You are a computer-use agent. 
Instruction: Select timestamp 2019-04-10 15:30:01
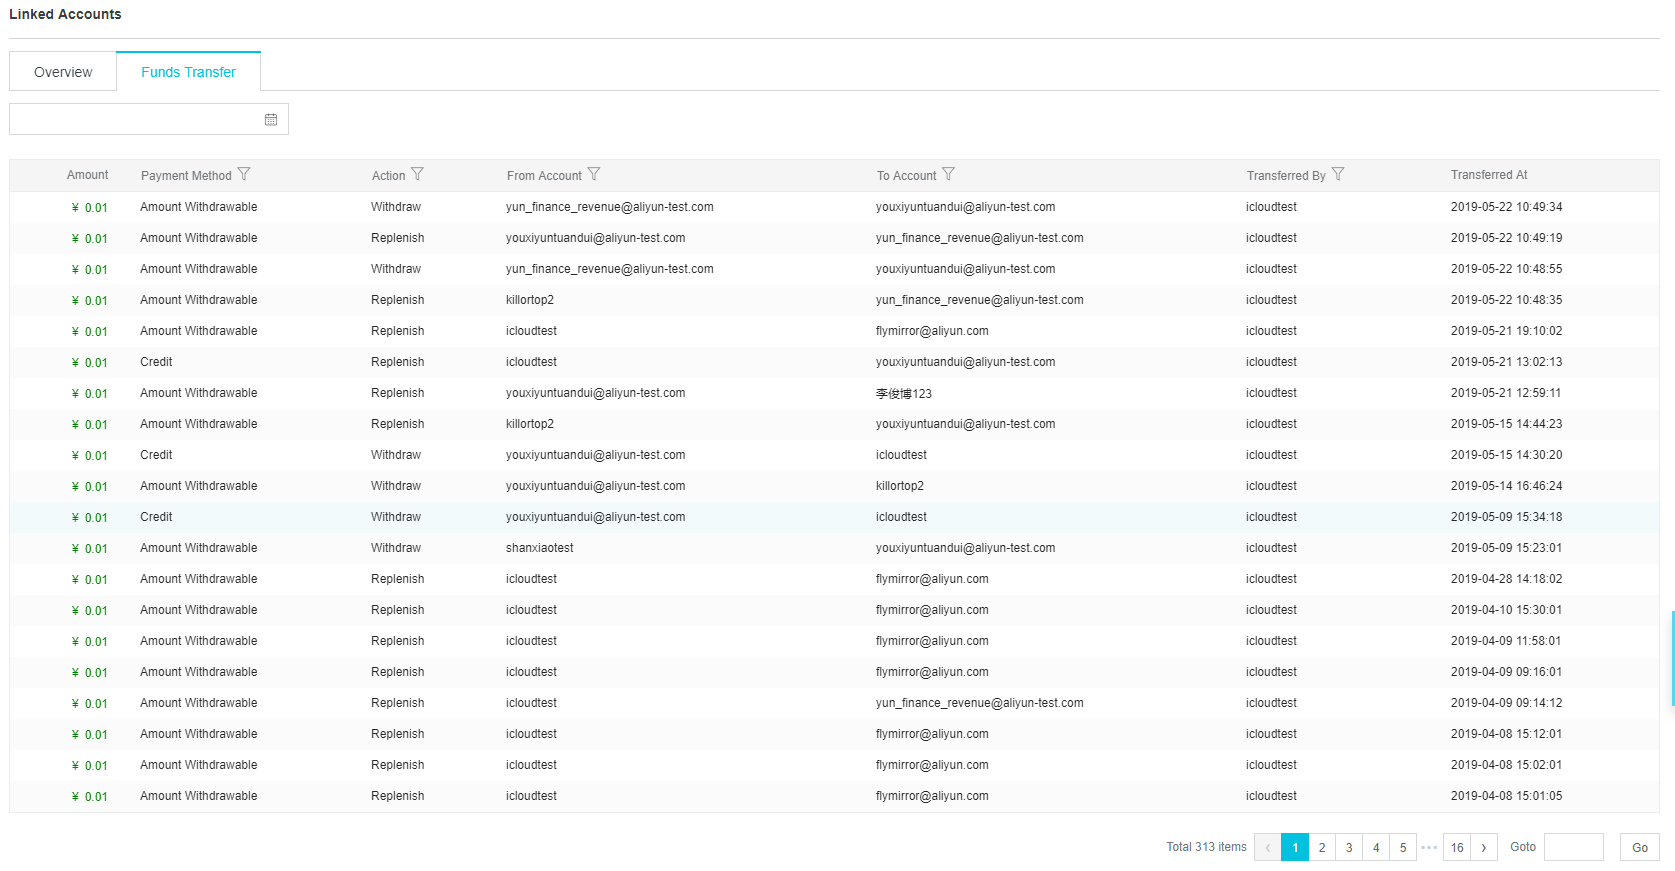1506,610
